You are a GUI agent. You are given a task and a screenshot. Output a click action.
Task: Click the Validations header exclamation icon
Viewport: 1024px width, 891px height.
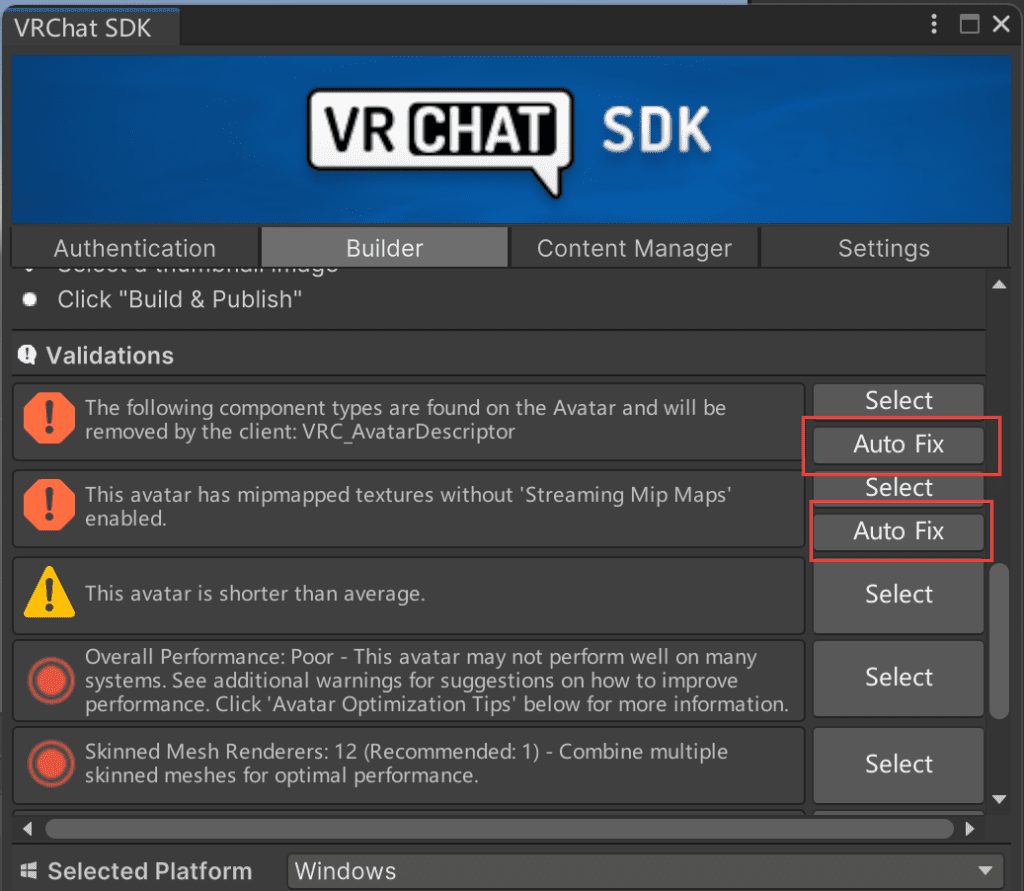coord(28,355)
